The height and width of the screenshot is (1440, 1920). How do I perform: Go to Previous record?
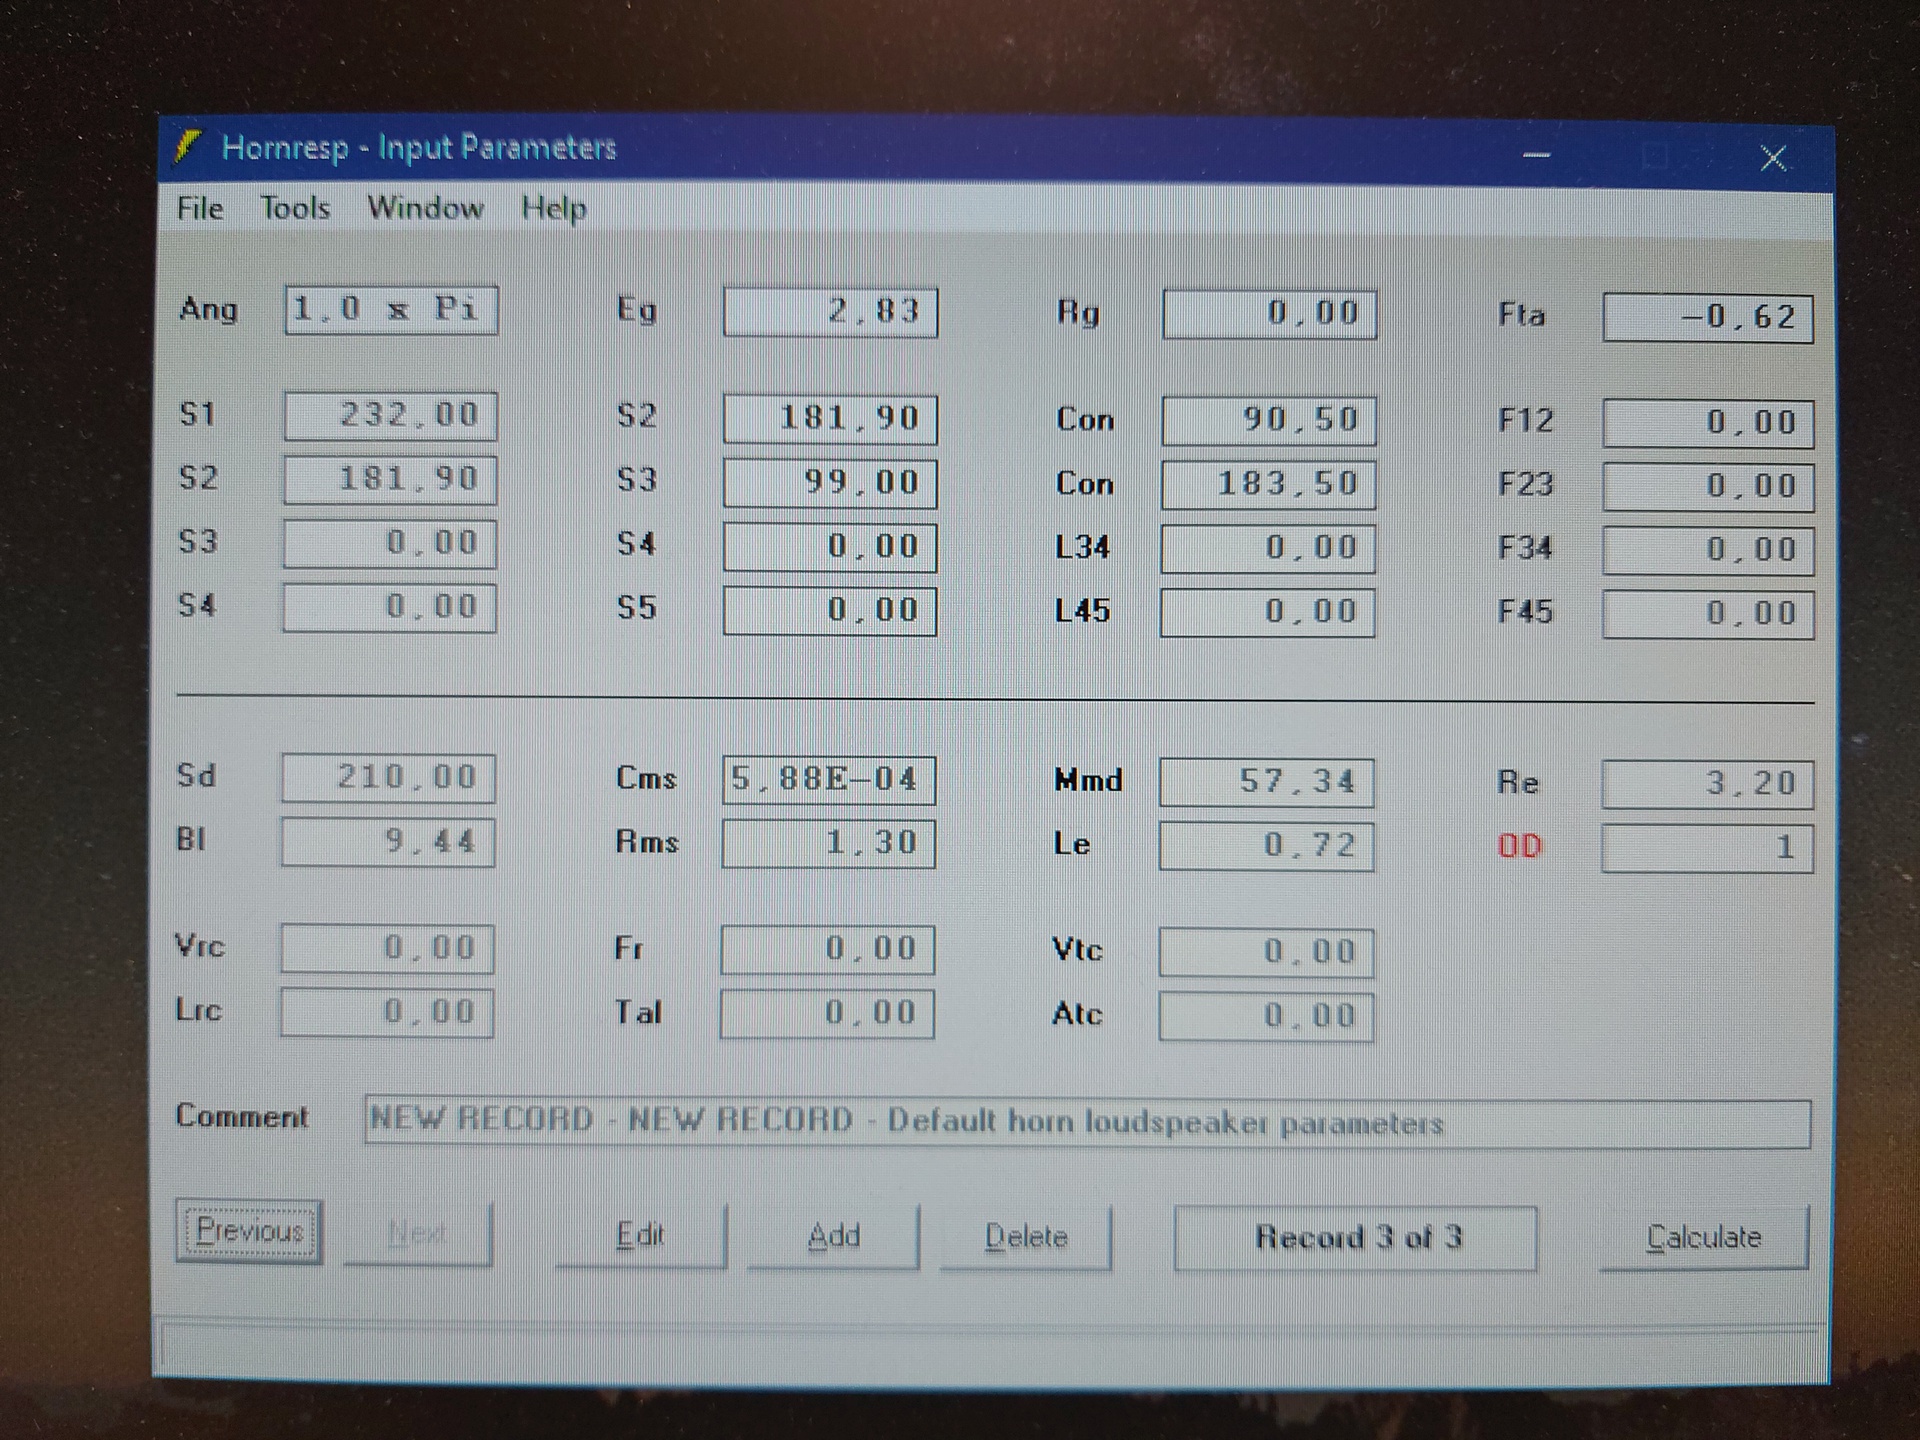pos(249,1231)
